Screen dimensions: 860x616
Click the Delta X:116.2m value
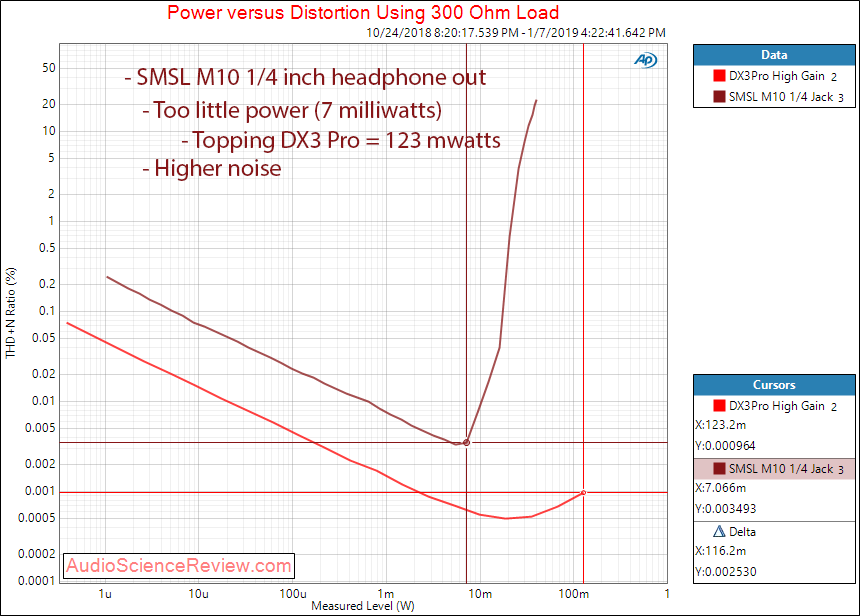coord(721,551)
